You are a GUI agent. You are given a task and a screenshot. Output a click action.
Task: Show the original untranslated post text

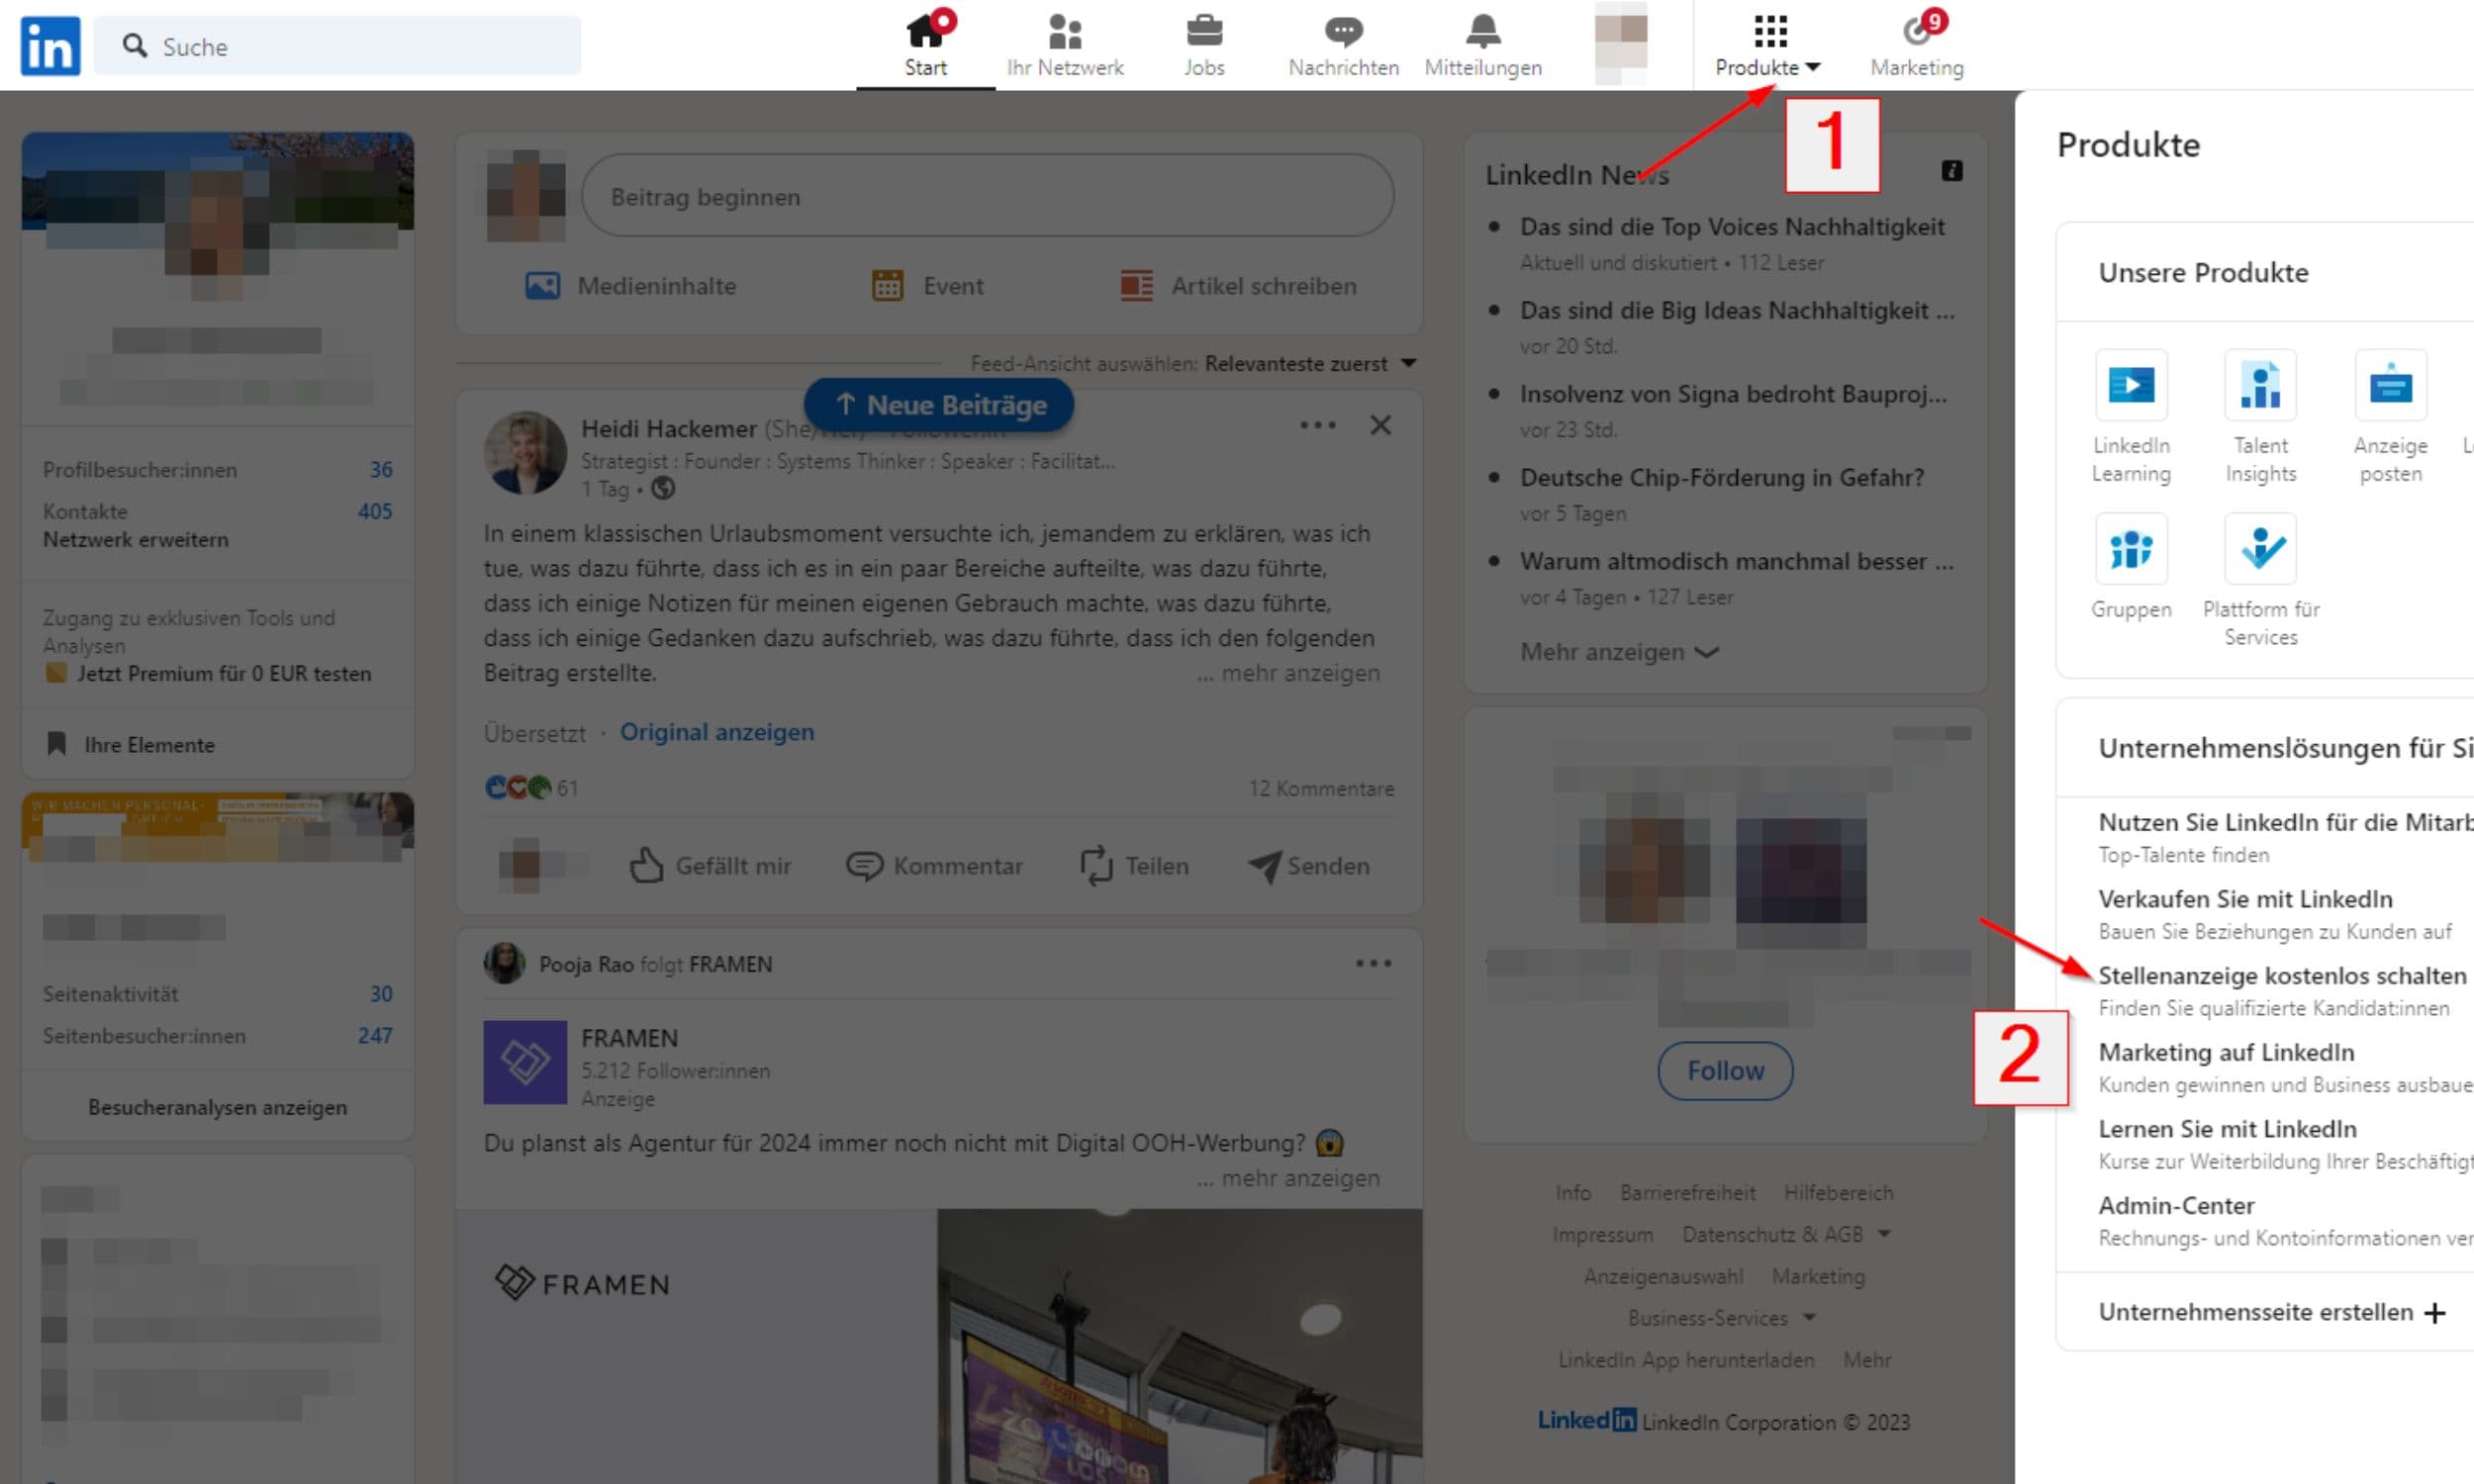coord(718,732)
